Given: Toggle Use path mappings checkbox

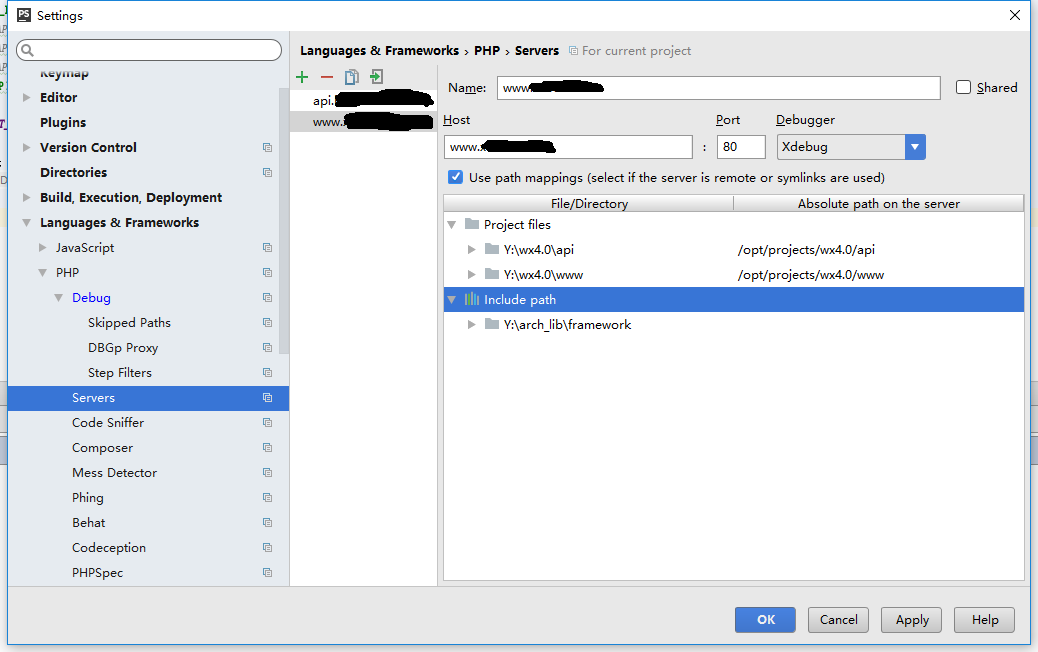Looking at the screenshot, I should coord(455,177).
